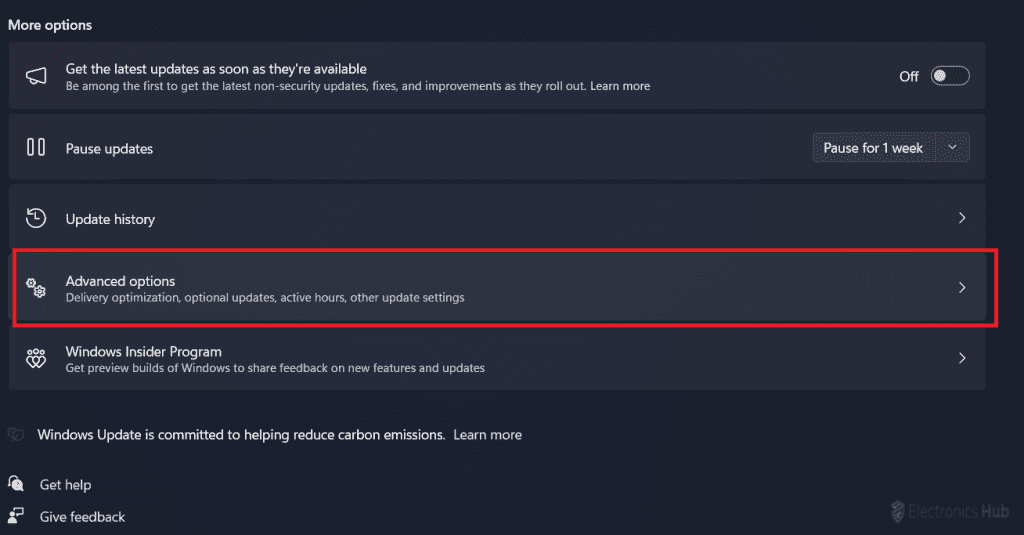Click the Give feedback link

pyautogui.click(x=82, y=517)
